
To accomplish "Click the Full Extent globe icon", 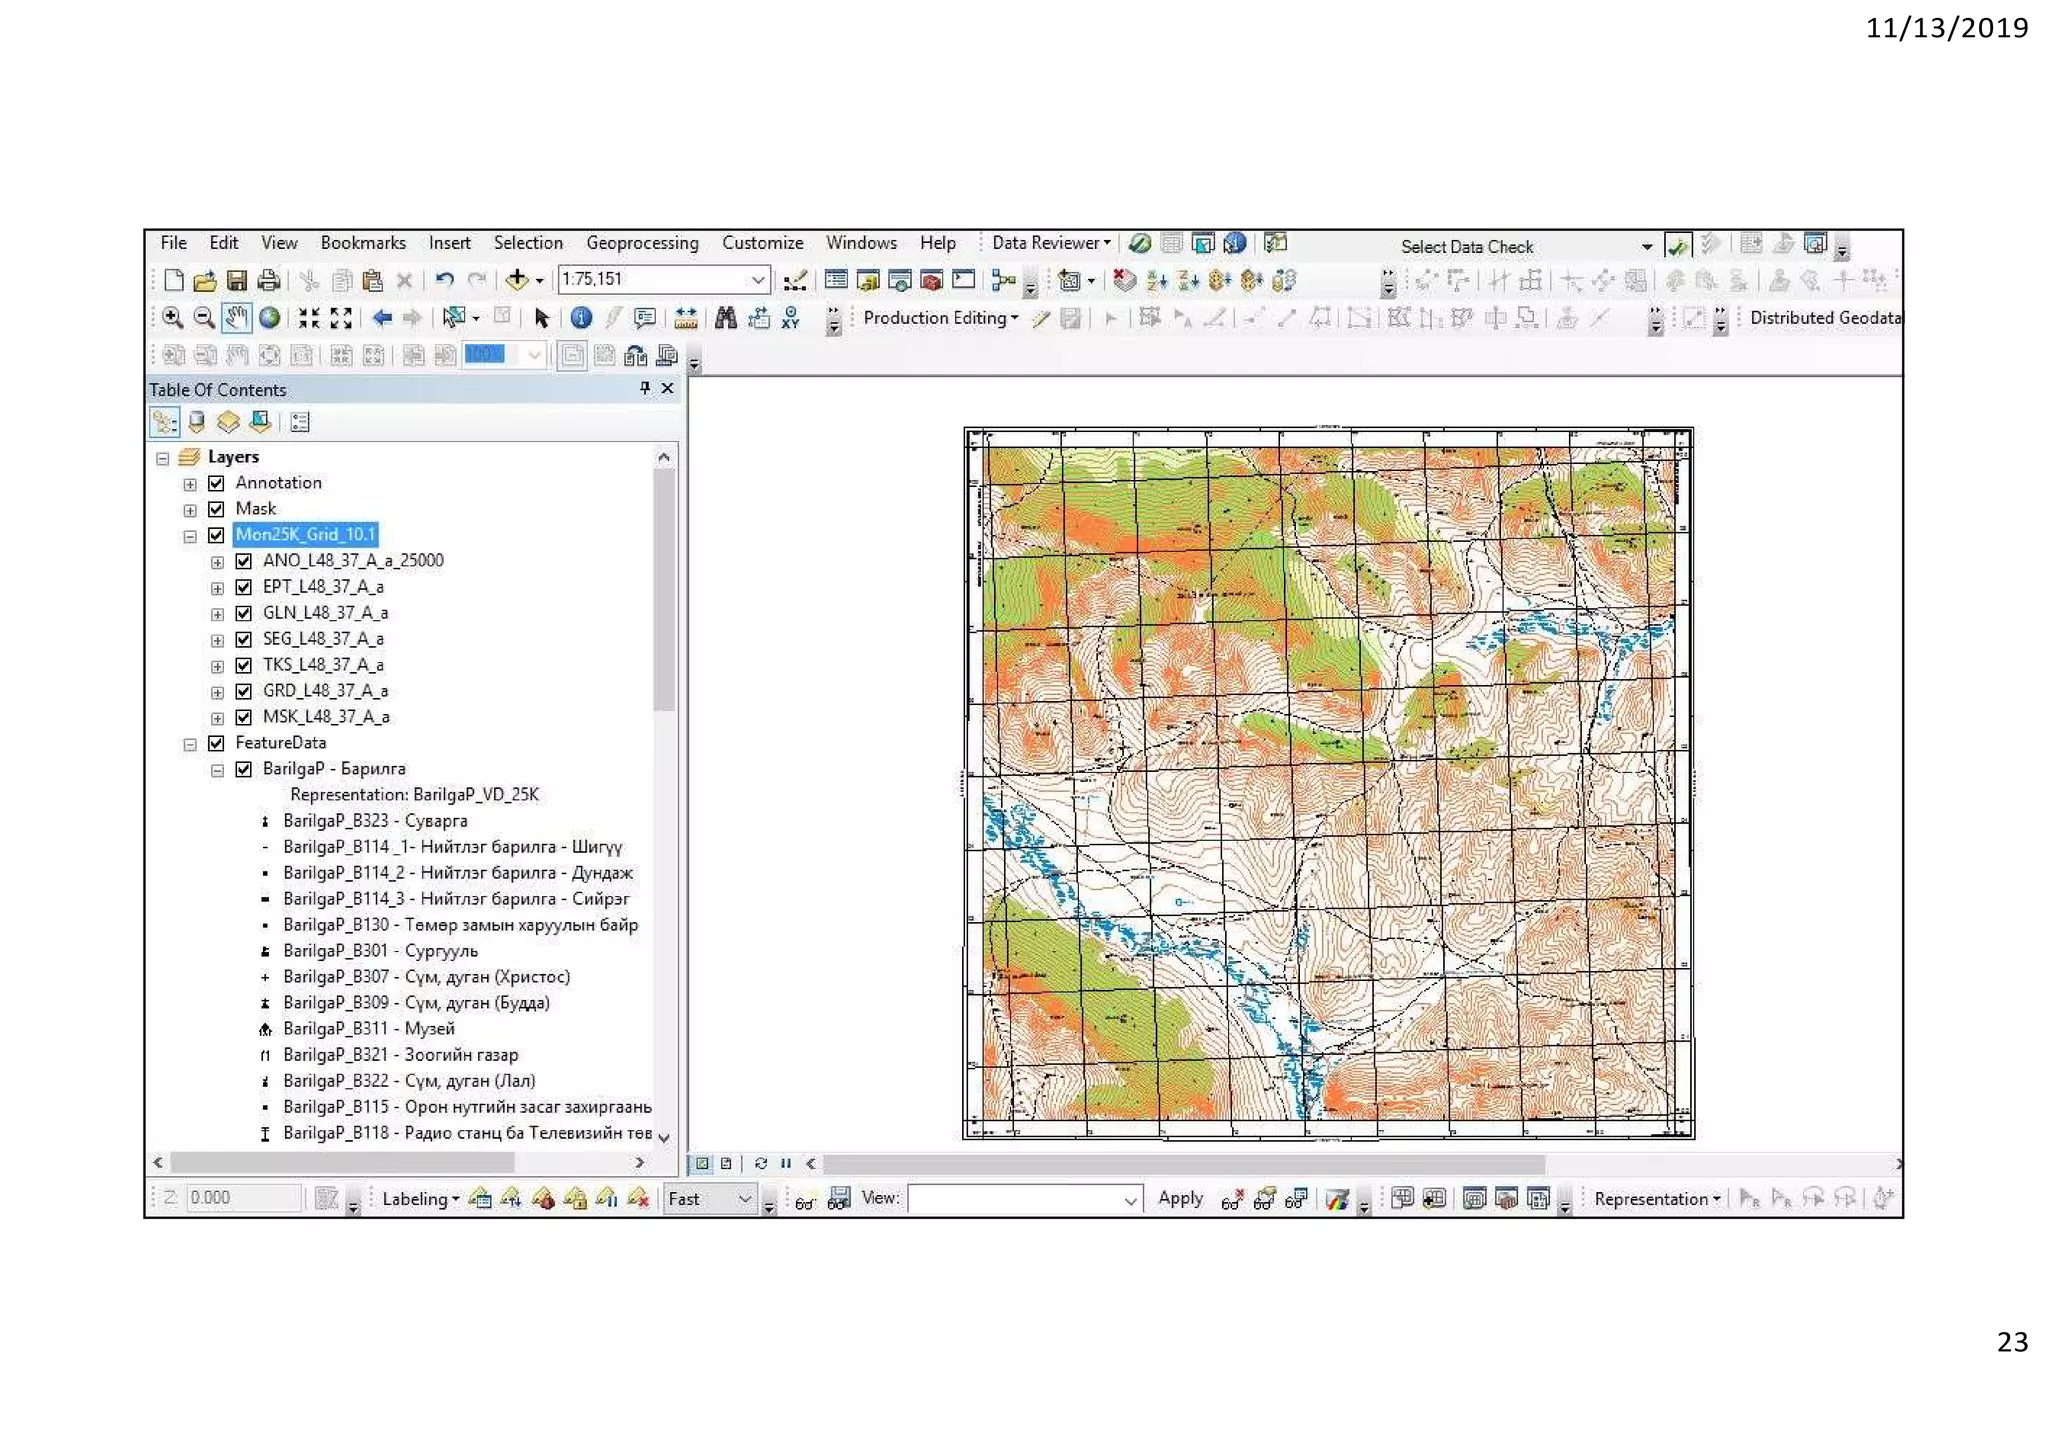I will coord(270,318).
